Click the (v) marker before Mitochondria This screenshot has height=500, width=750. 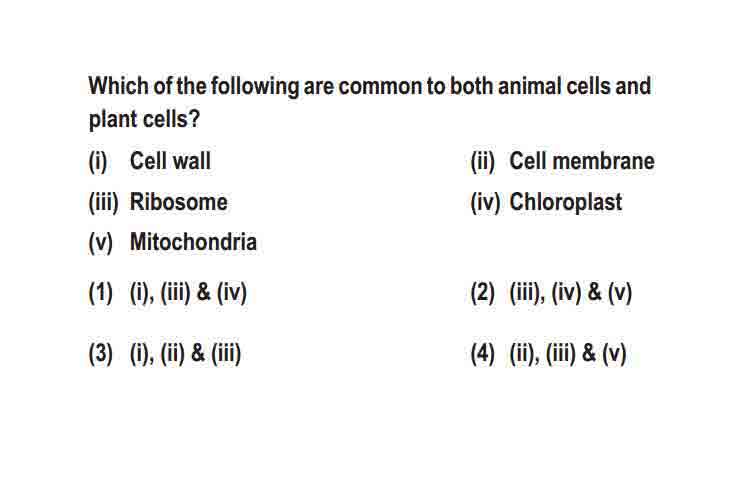(x=100, y=243)
